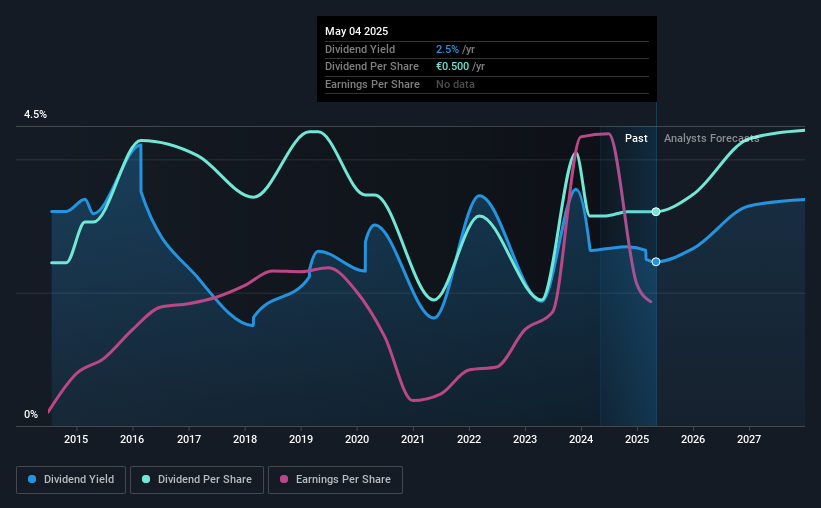Click the 'May 04 2025' tooltip date
This screenshot has width=821, height=508.
(x=357, y=31)
